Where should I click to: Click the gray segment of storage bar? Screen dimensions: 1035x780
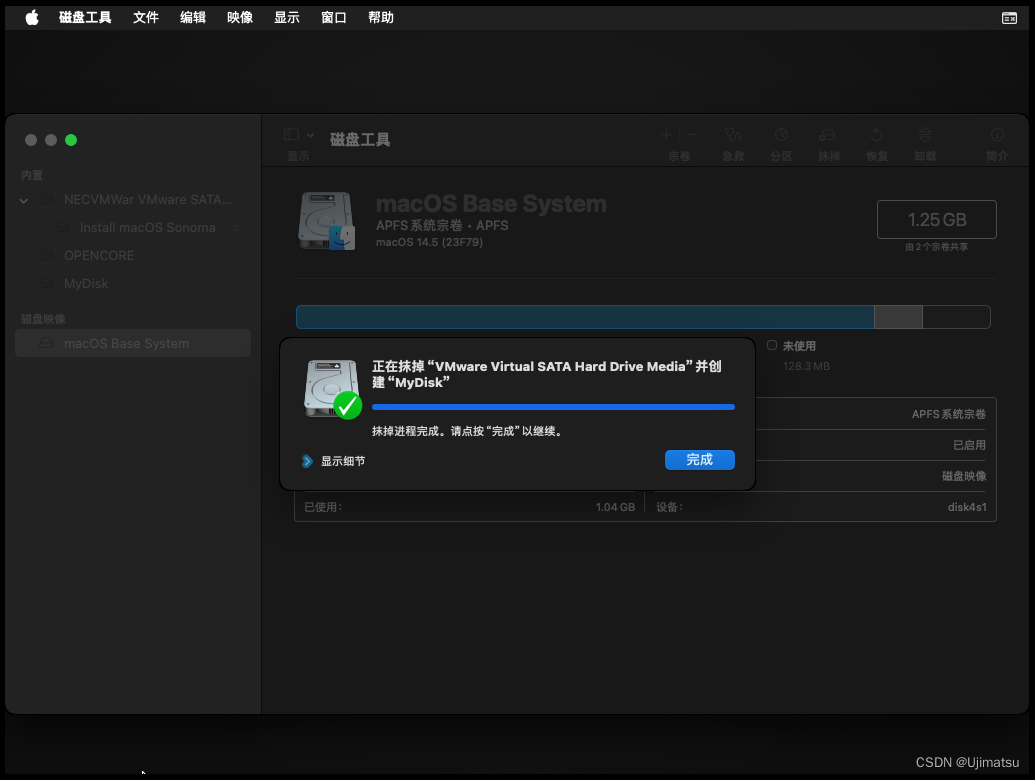[898, 317]
